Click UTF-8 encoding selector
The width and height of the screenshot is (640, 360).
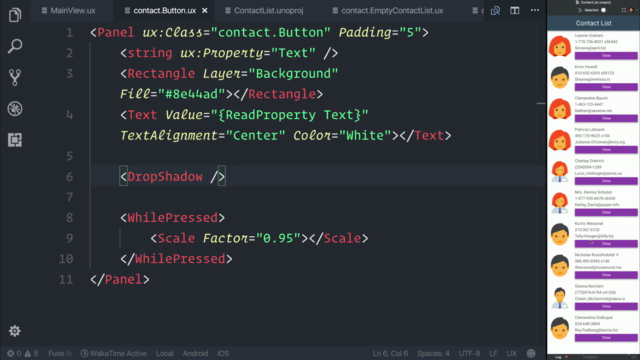click(469, 353)
